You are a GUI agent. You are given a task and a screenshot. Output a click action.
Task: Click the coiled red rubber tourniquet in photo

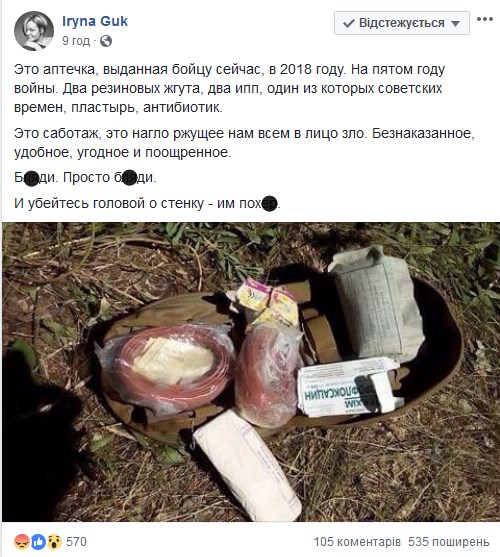tap(167, 367)
